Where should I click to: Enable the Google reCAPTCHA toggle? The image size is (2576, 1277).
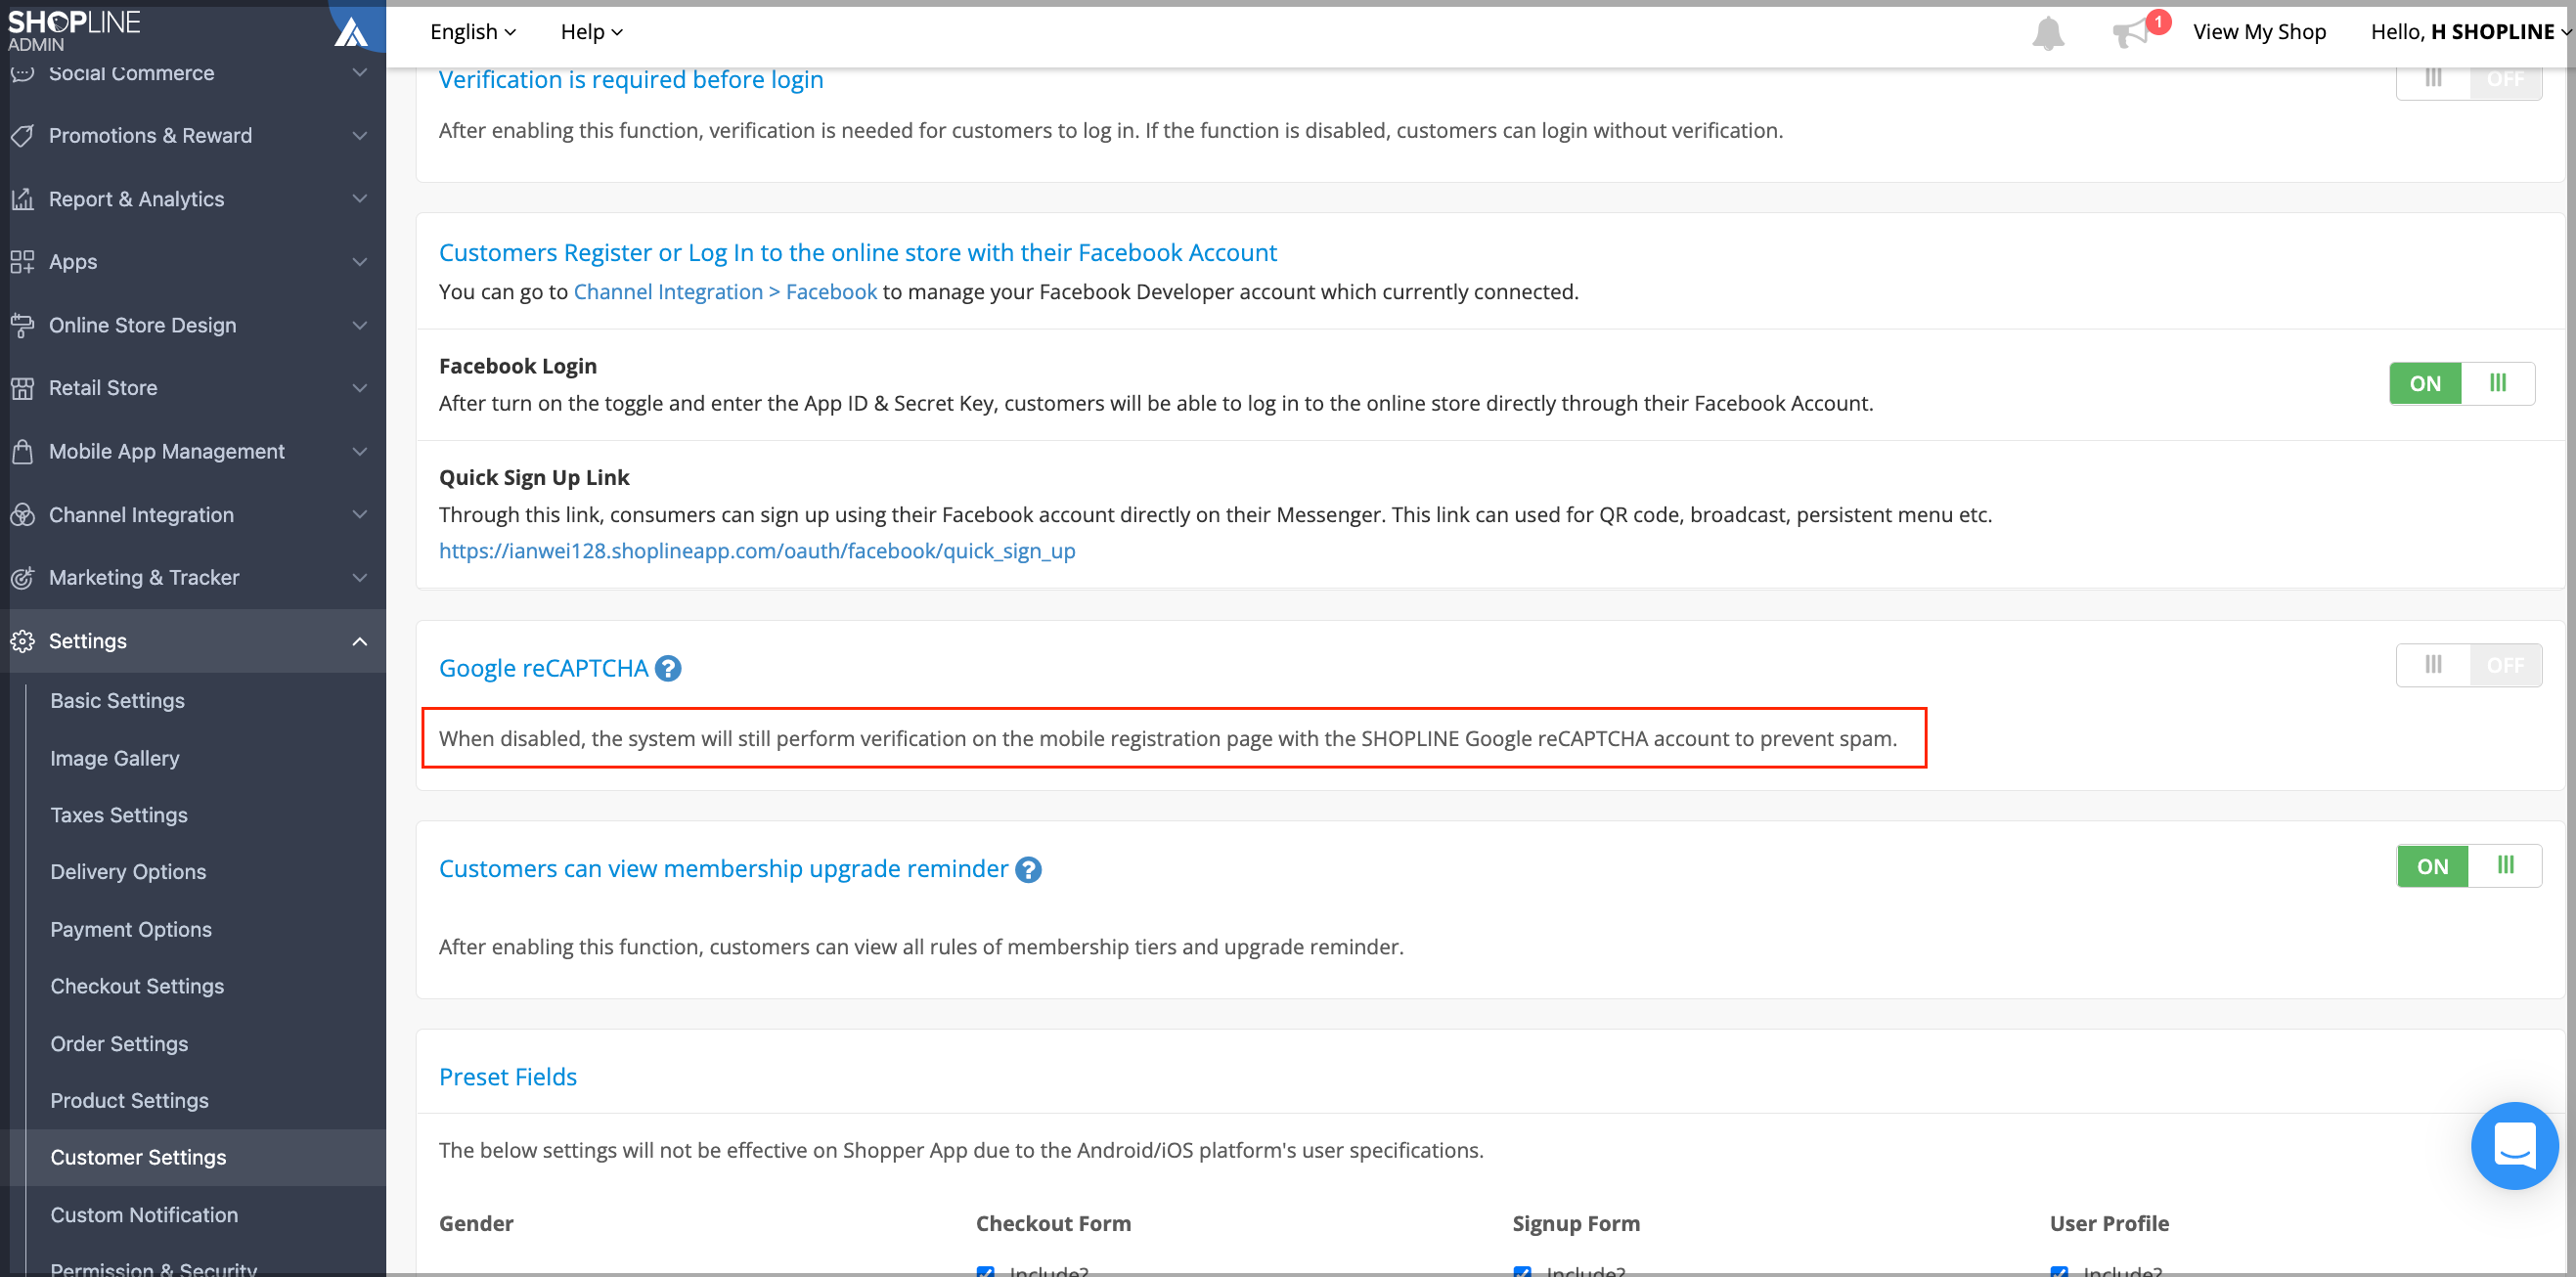click(x=2469, y=665)
